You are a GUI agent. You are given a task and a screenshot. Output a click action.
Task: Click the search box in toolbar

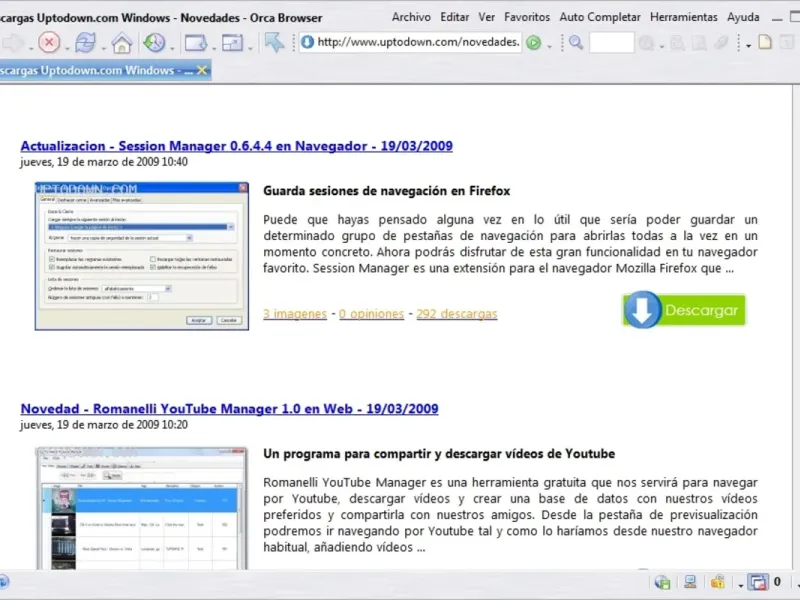click(611, 42)
